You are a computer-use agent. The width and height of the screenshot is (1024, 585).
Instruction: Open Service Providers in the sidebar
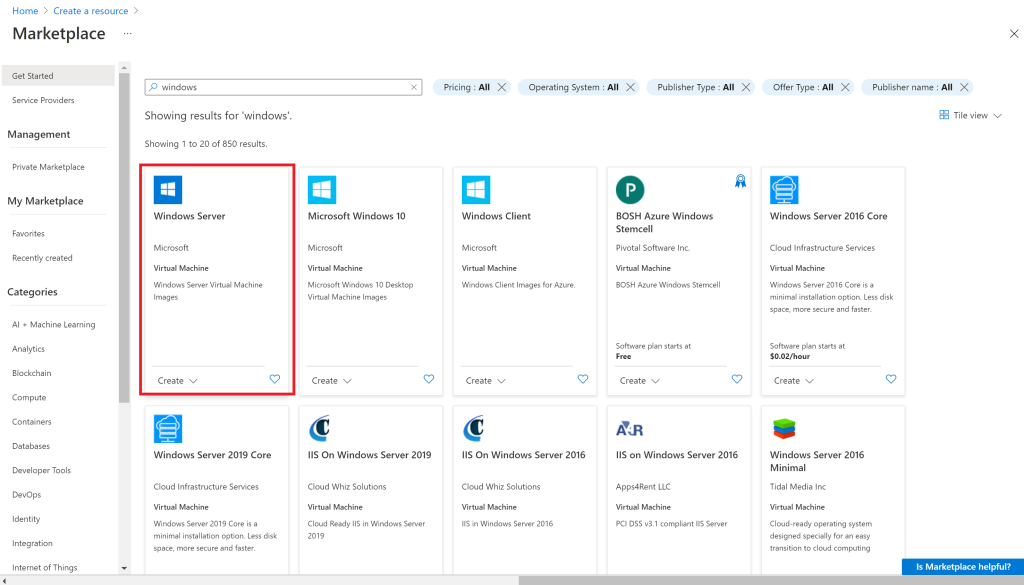(x=43, y=100)
